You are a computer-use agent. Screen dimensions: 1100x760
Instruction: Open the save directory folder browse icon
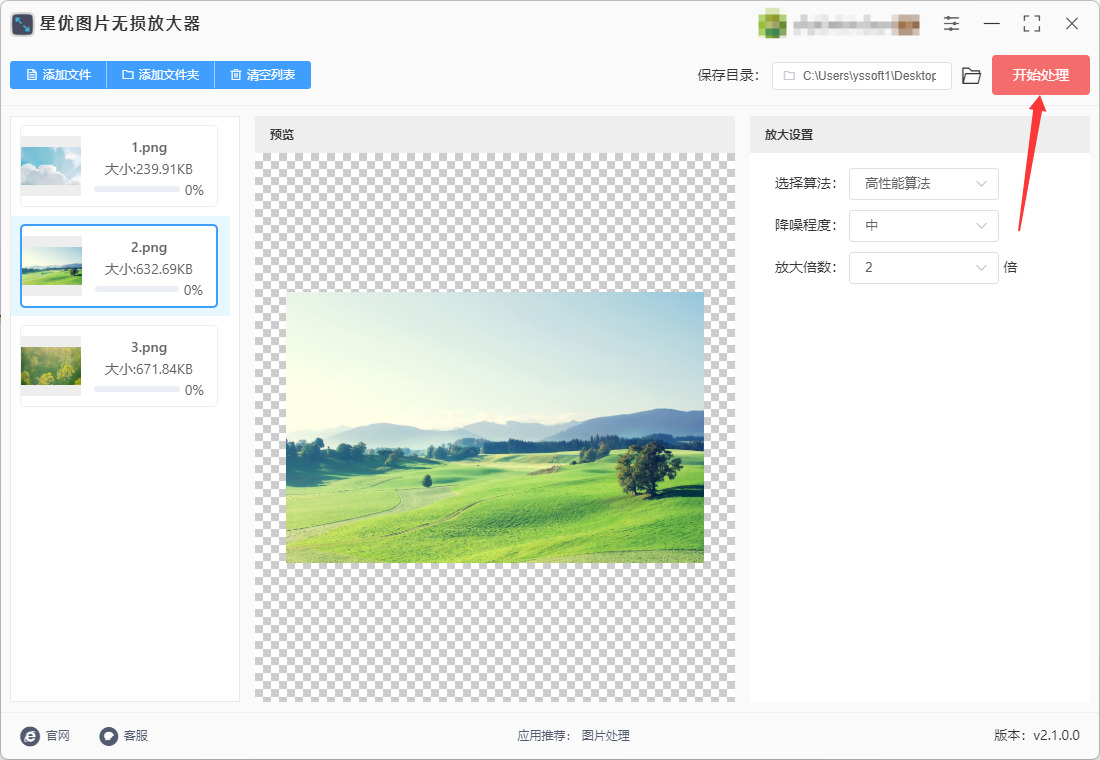coord(972,76)
